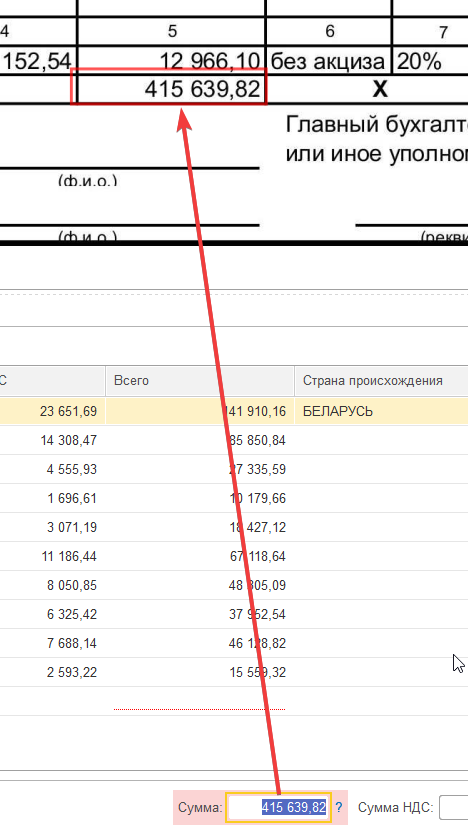Click the invoice total 415 639,82 in the document
The height and width of the screenshot is (837, 468).
[202, 89]
